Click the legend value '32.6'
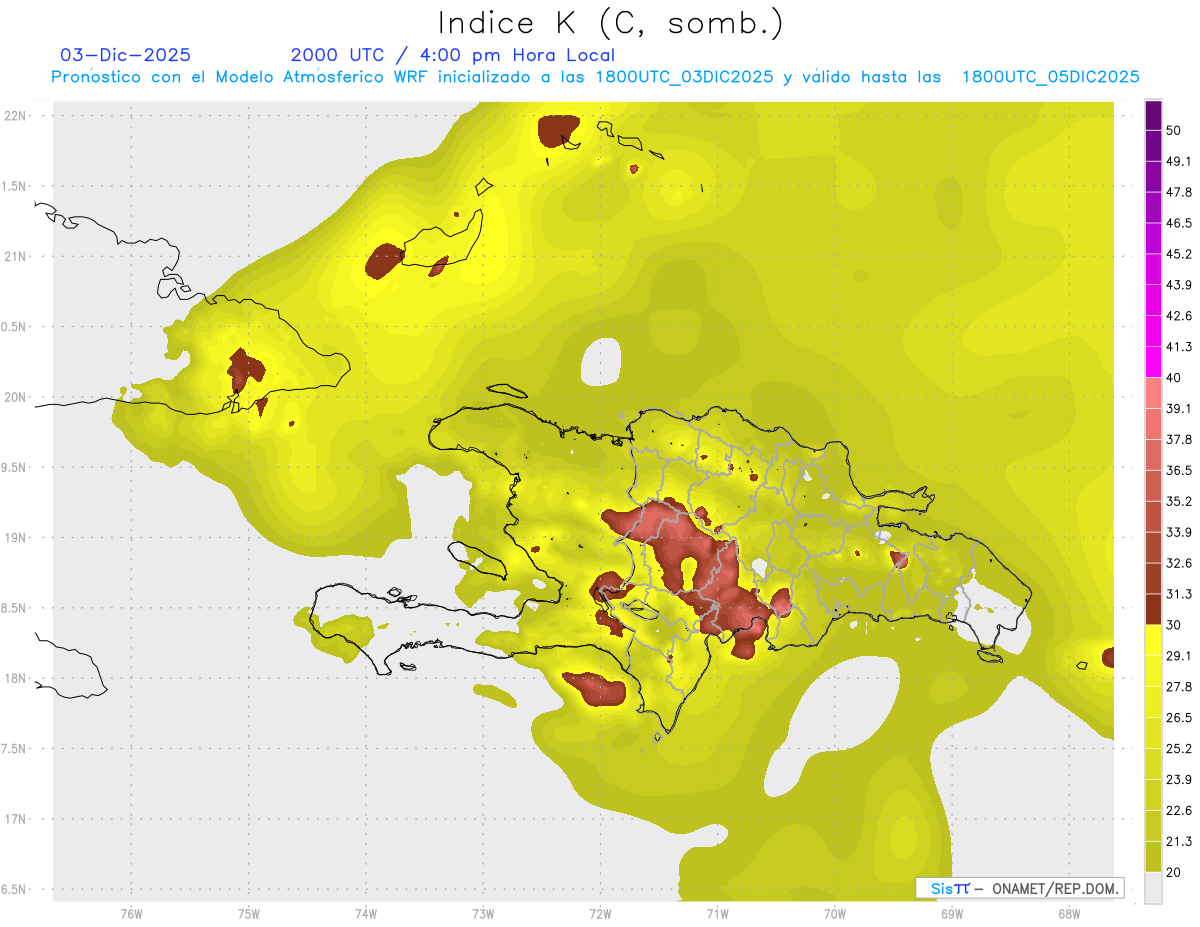The width and height of the screenshot is (1200, 927). click(x=1179, y=563)
